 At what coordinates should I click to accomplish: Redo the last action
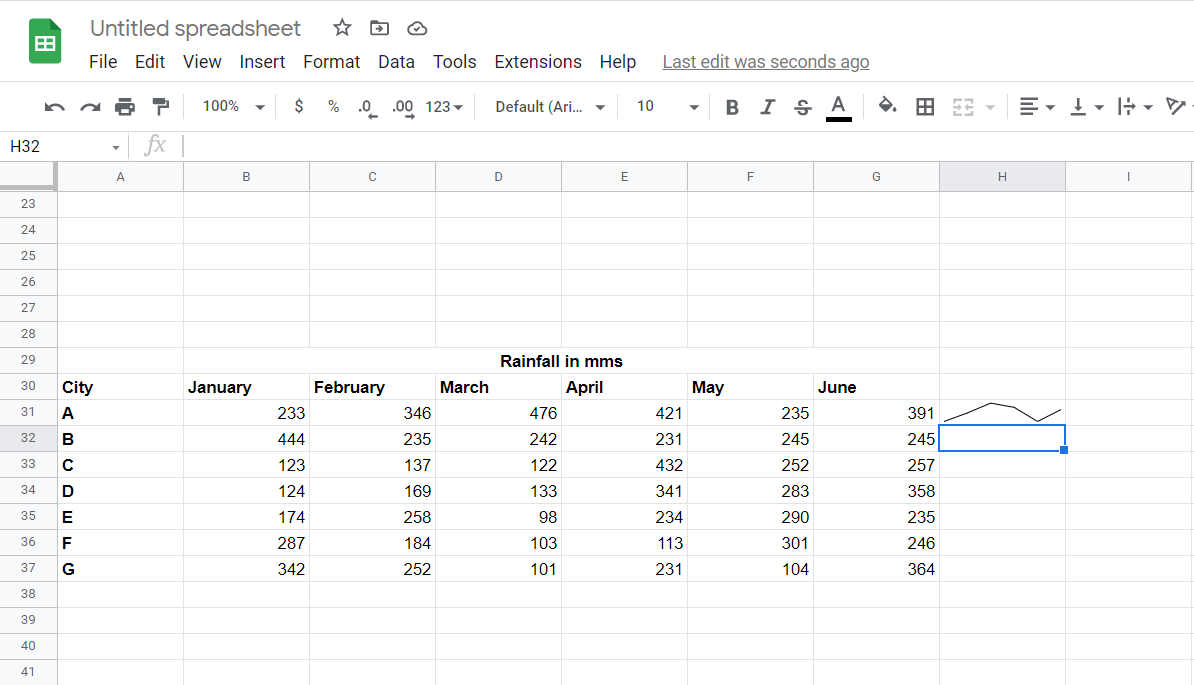(90, 107)
